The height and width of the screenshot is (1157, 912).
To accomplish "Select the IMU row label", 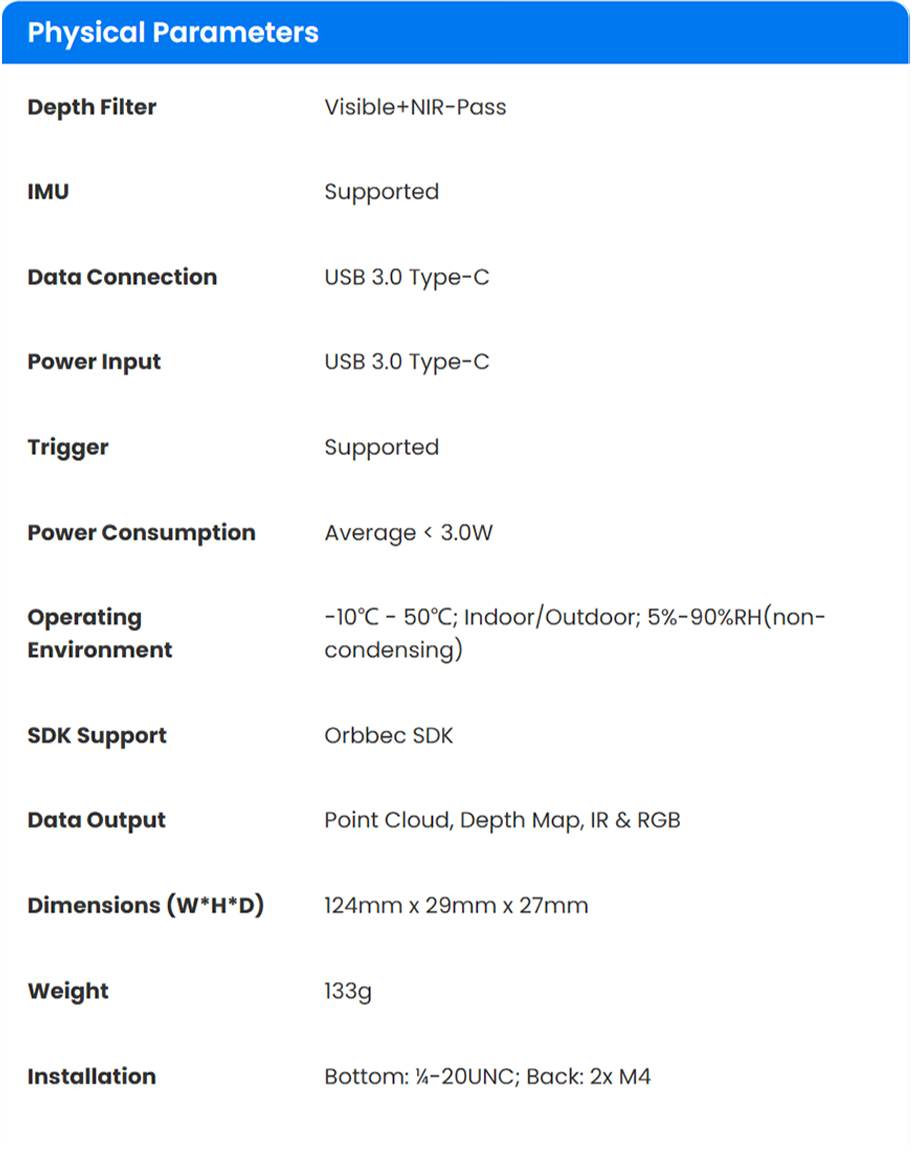I will [x=48, y=192].
